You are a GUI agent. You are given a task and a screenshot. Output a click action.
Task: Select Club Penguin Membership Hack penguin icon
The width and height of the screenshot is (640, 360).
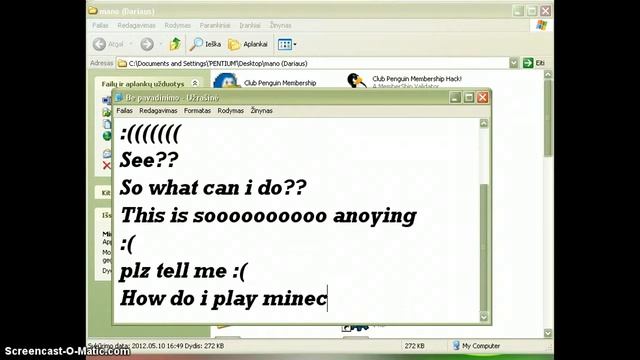(356, 80)
